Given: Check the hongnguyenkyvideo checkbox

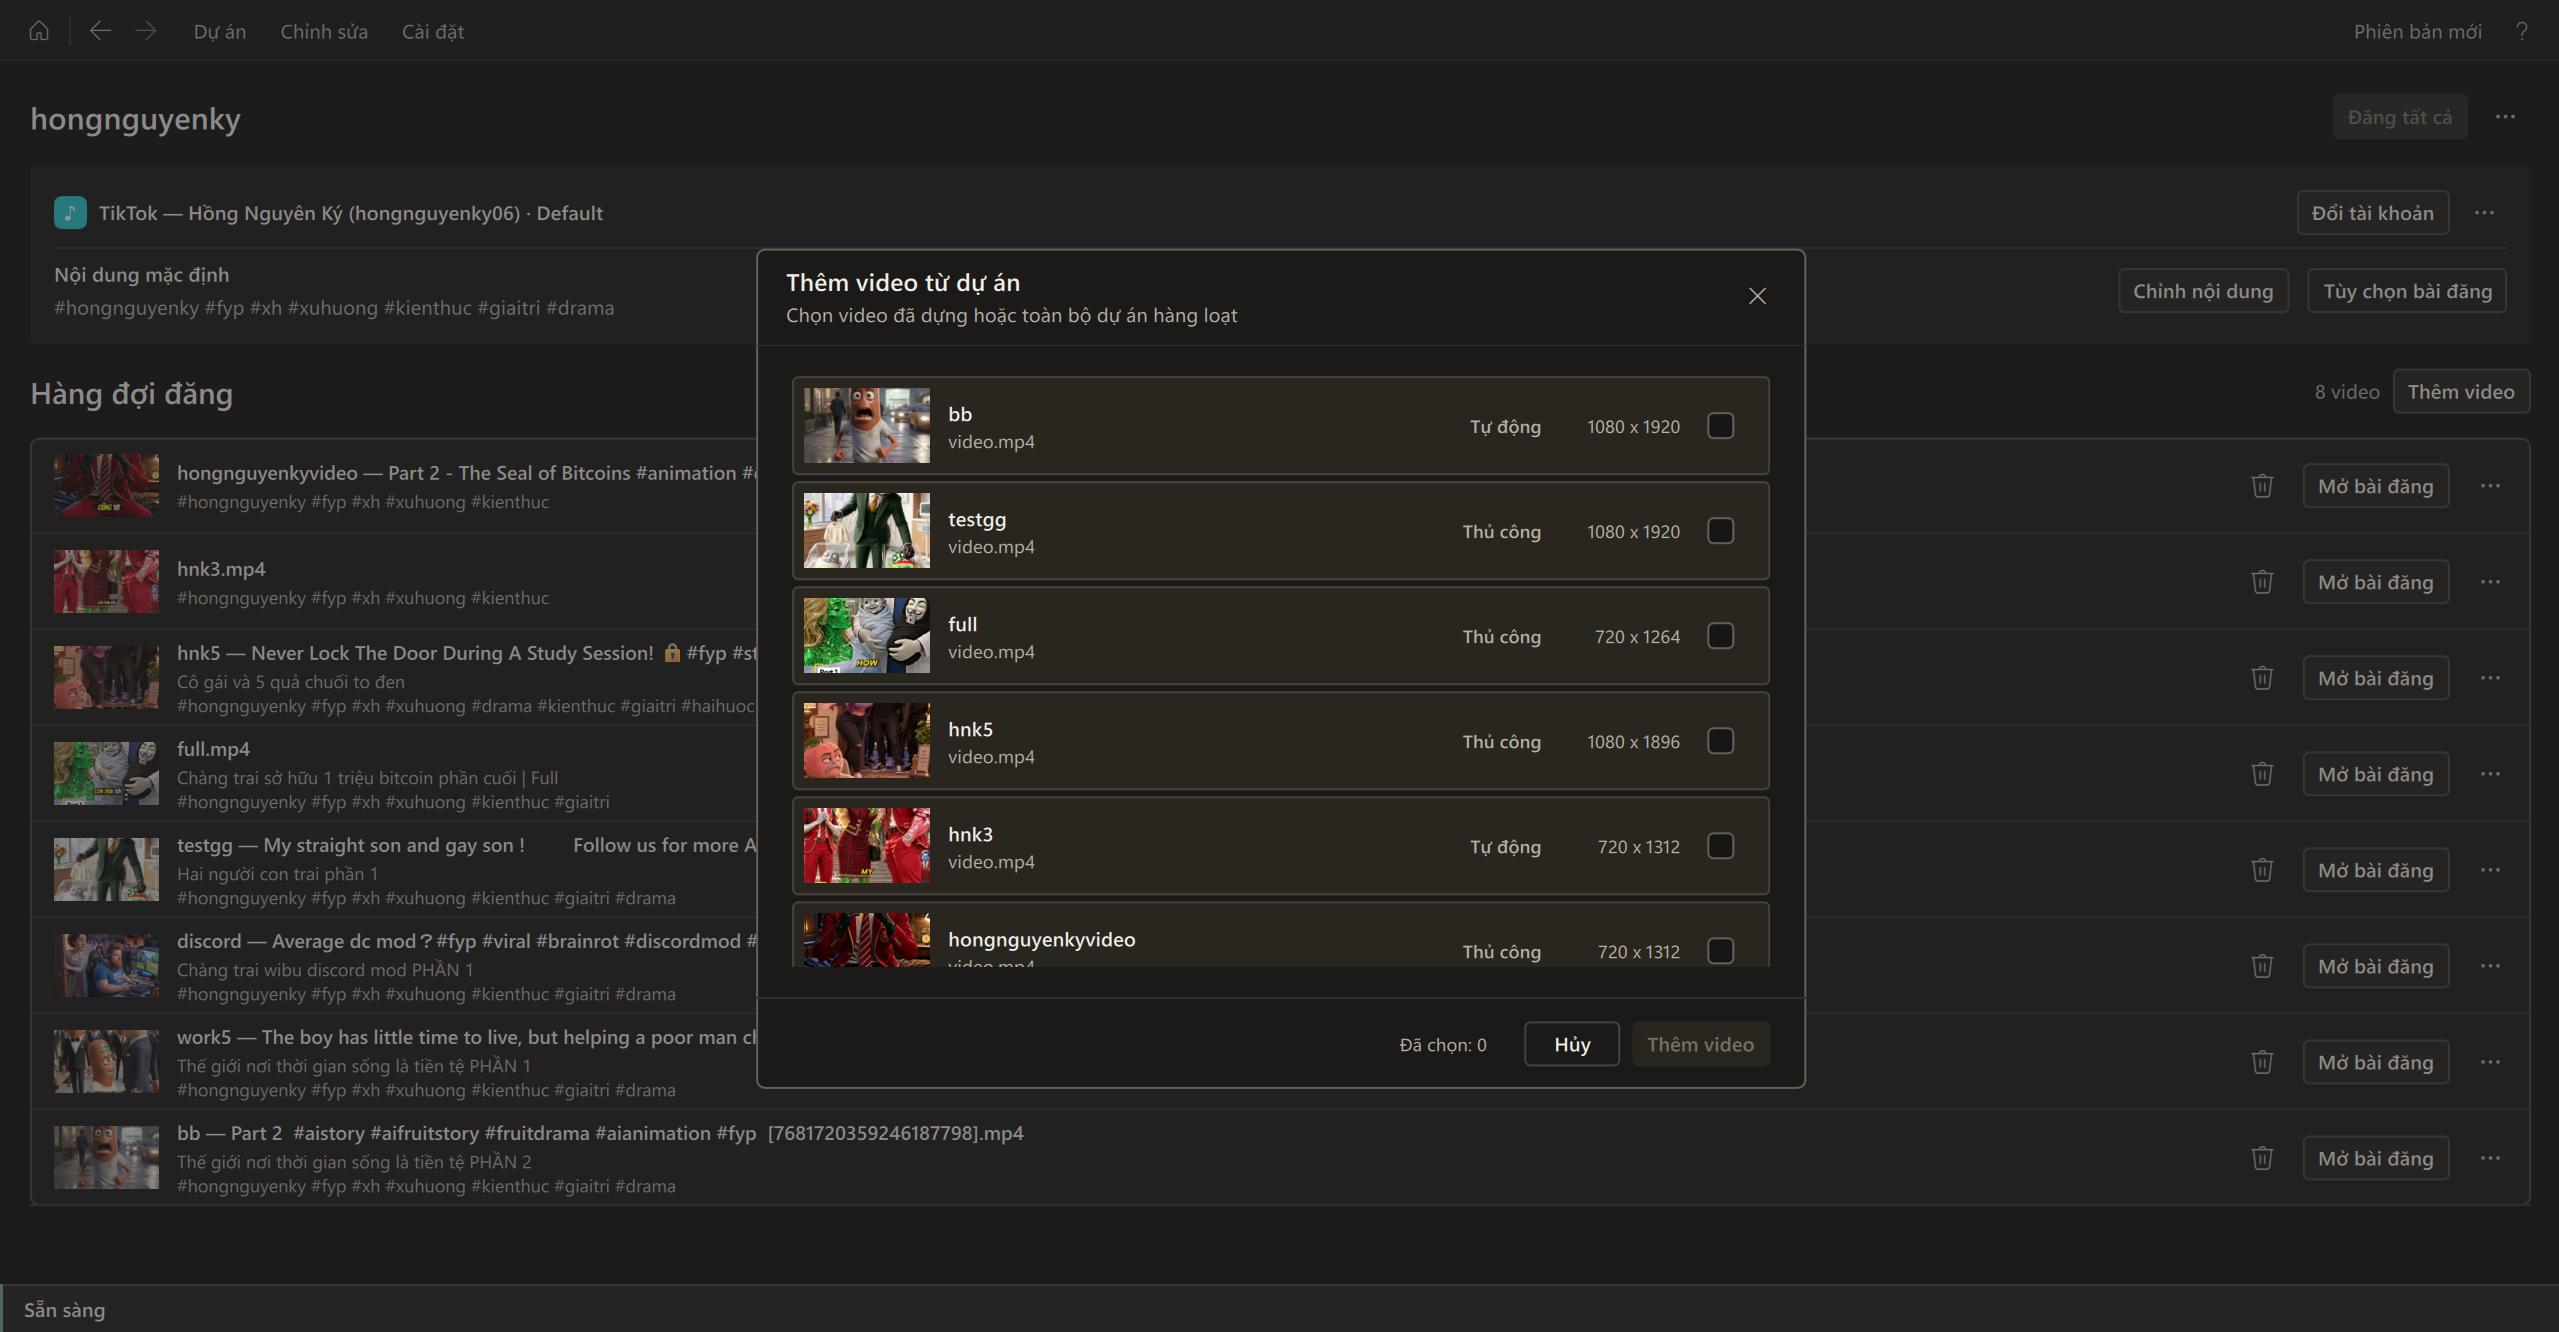Looking at the screenshot, I should click(1720, 951).
